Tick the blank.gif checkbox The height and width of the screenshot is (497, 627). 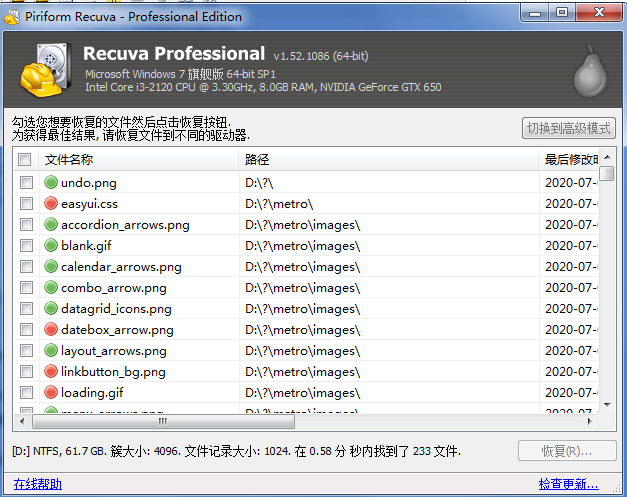click(26, 246)
